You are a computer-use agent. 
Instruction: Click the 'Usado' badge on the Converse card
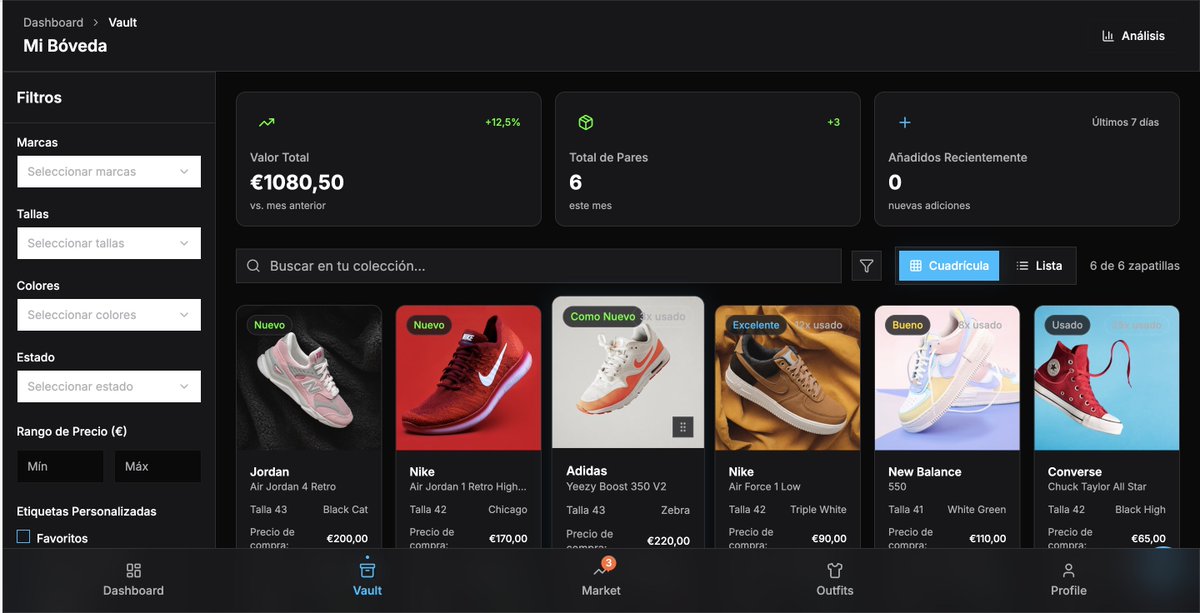coord(1067,325)
